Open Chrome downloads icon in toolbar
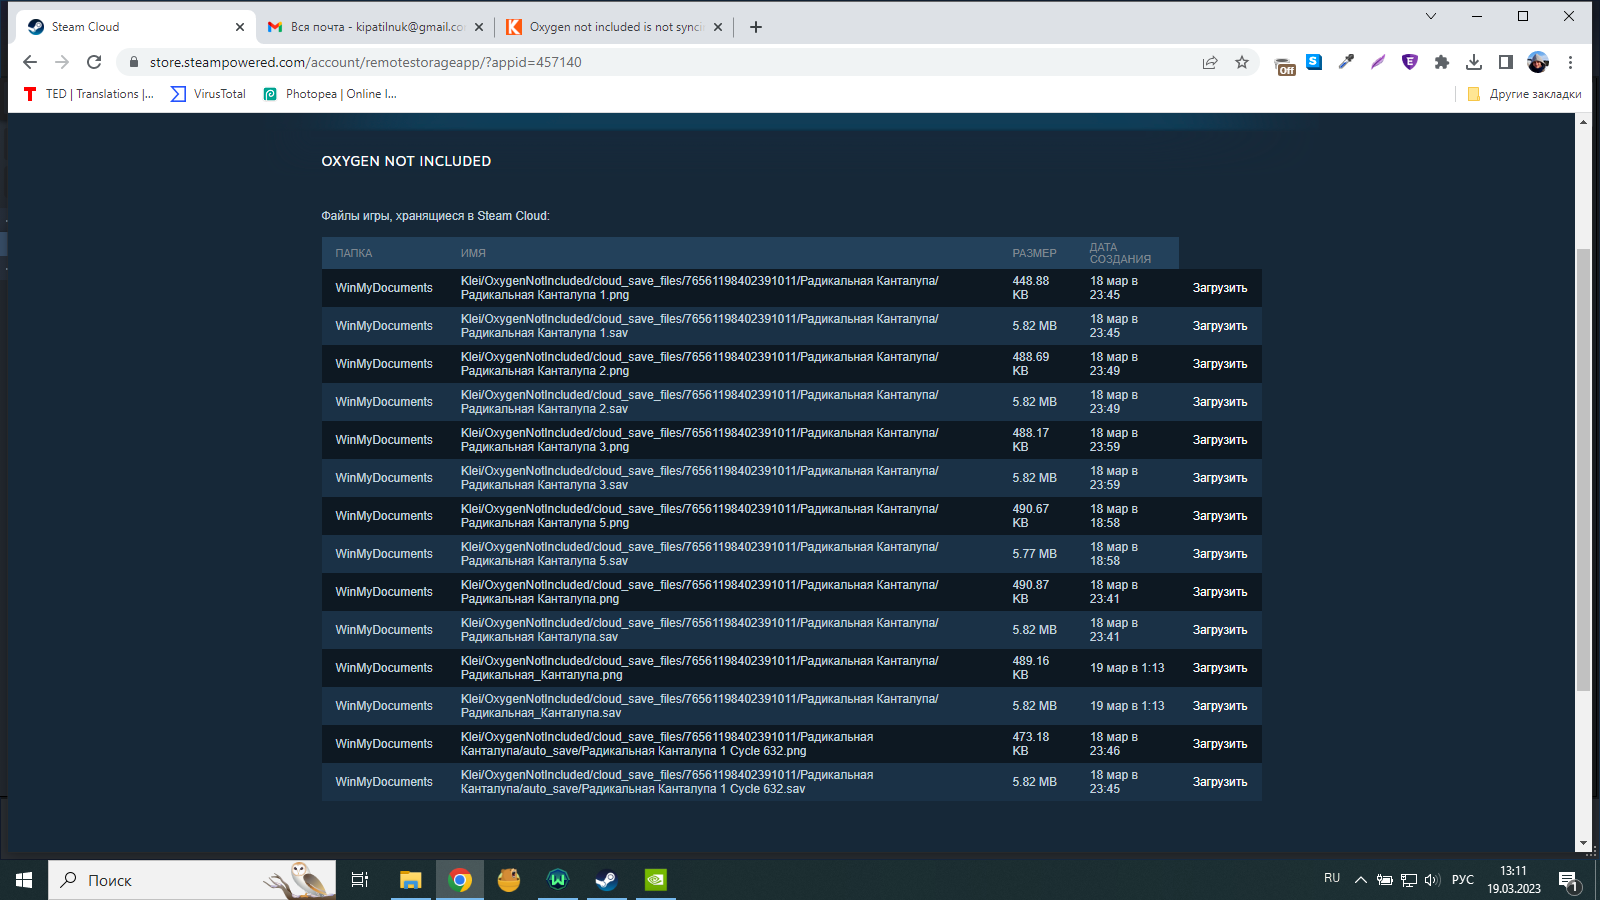The width and height of the screenshot is (1600, 900). (x=1473, y=62)
